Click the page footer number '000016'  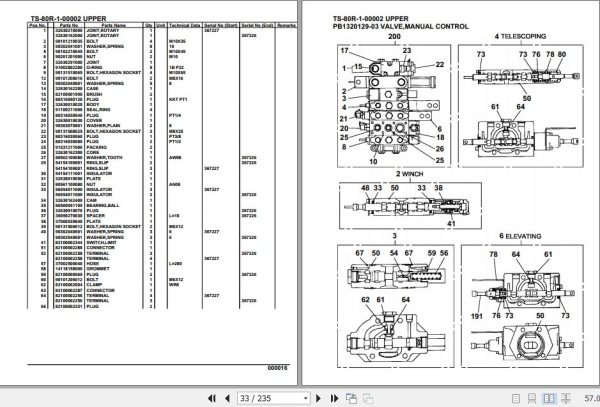click(x=277, y=368)
